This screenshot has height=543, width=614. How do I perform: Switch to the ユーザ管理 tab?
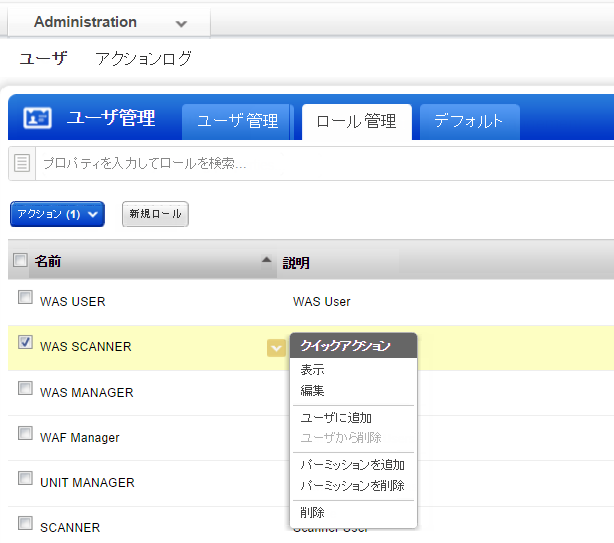[237, 121]
